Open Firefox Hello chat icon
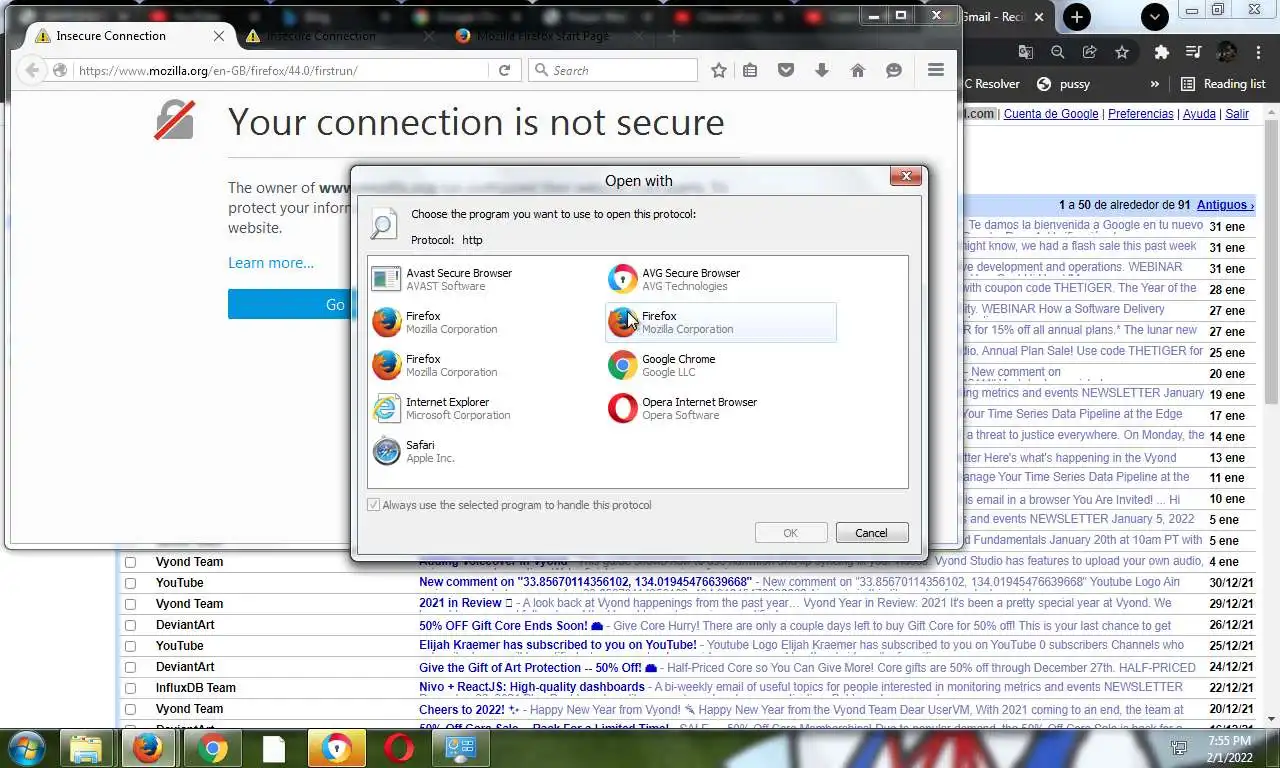The width and height of the screenshot is (1280, 768). (x=894, y=70)
